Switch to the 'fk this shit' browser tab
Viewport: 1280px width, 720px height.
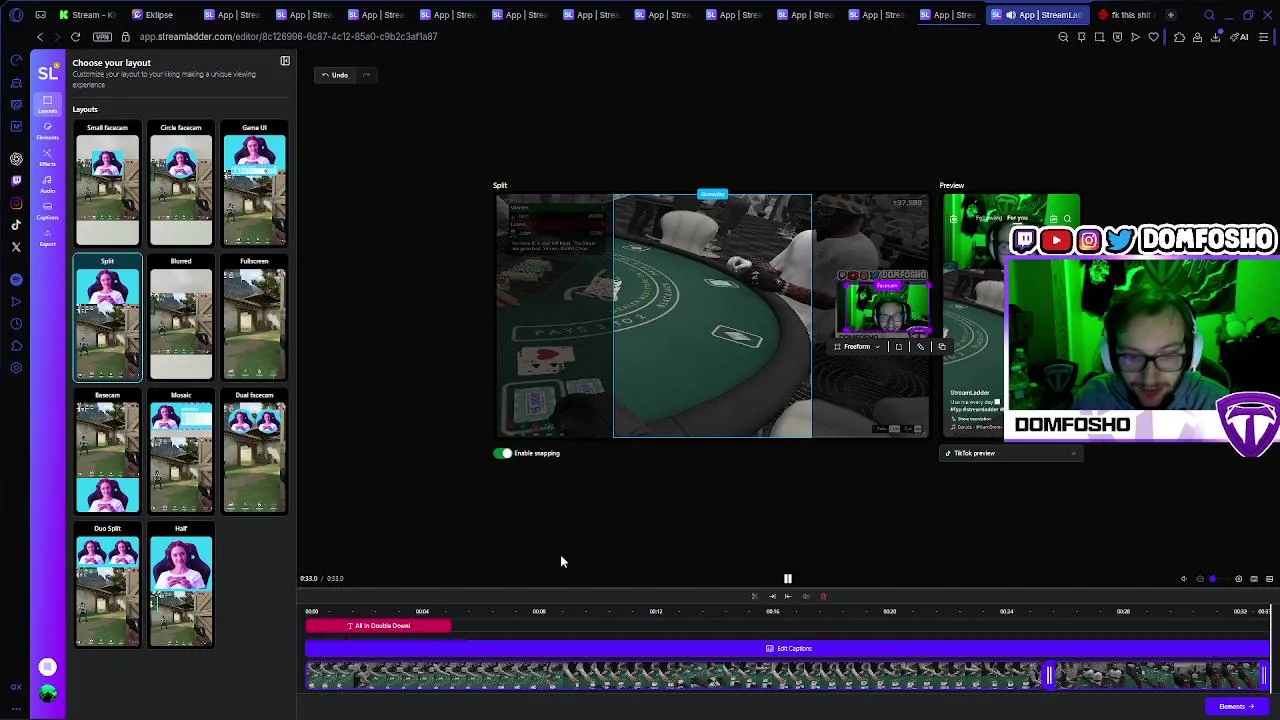[x=1125, y=15]
